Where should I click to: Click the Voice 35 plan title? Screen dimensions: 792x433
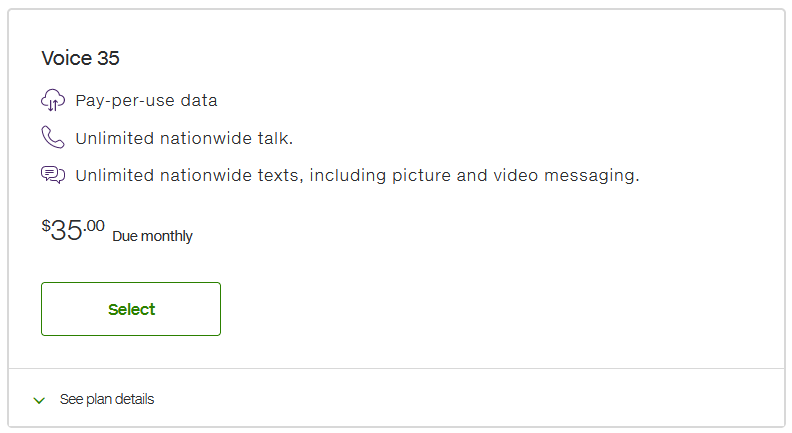pyautogui.click(x=81, y=58)
